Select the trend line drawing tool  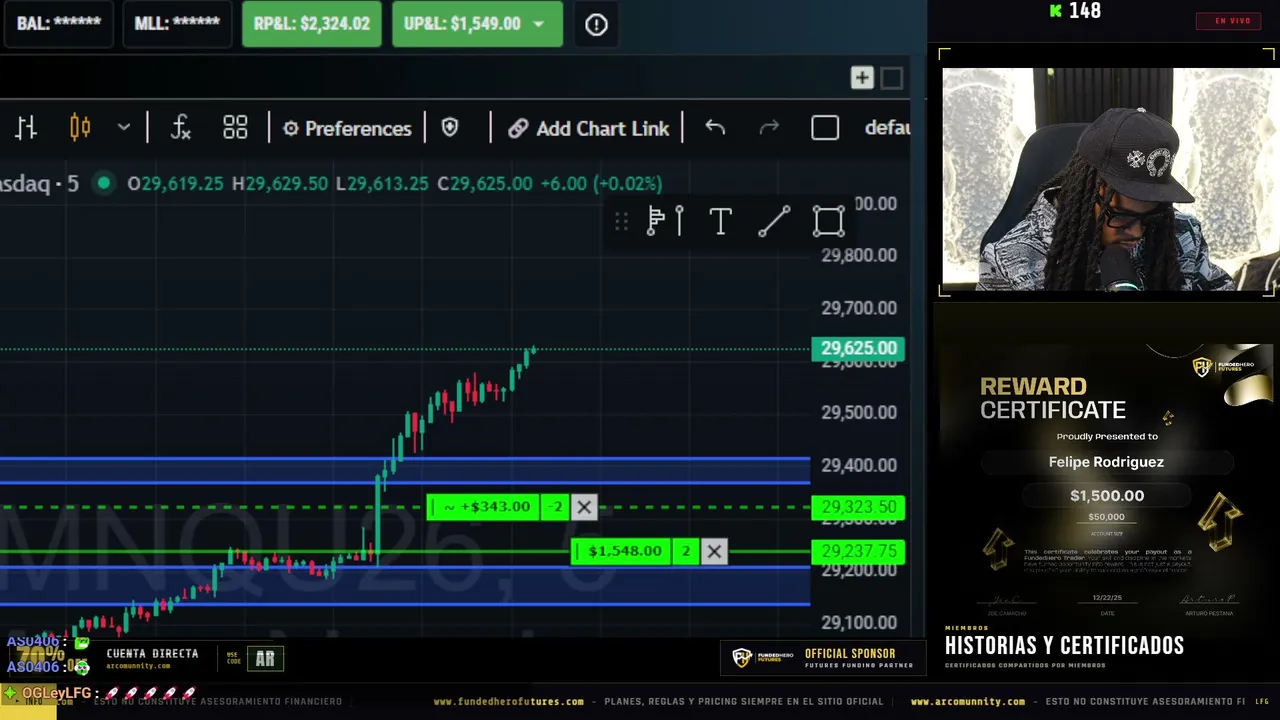click(x=774, y=221)
